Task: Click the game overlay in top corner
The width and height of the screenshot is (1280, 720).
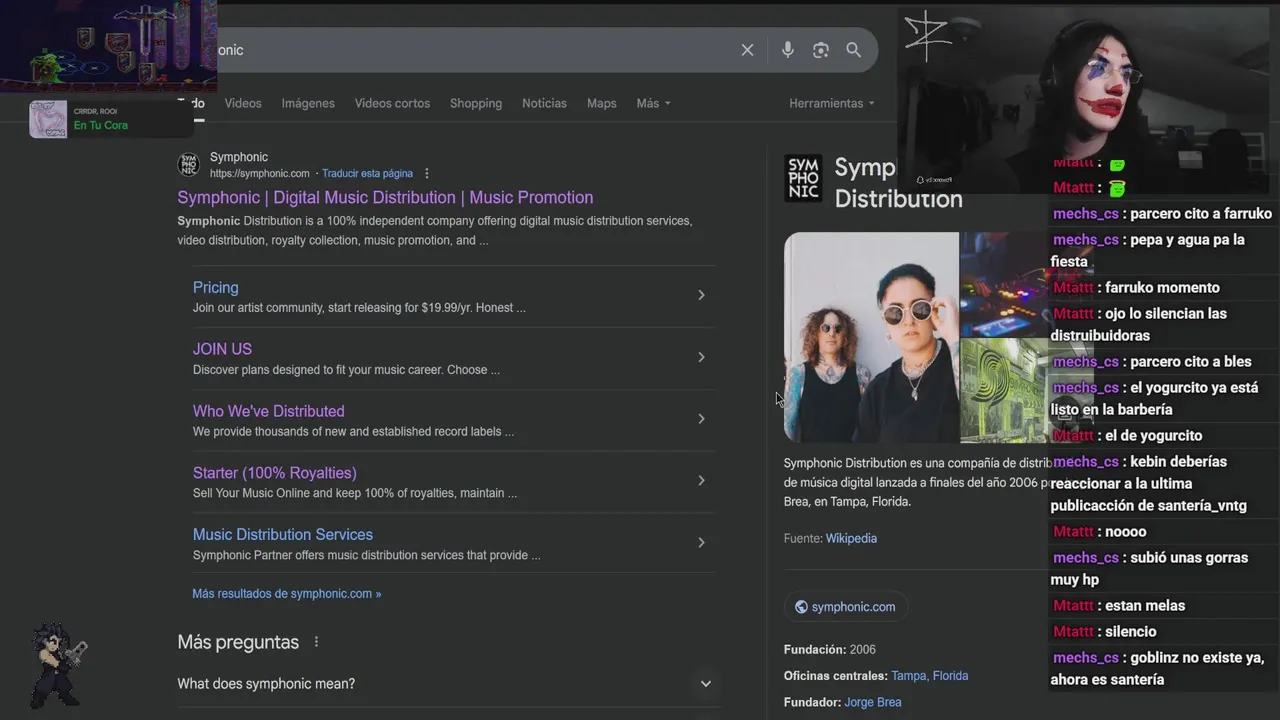Action: pos(108,46)
